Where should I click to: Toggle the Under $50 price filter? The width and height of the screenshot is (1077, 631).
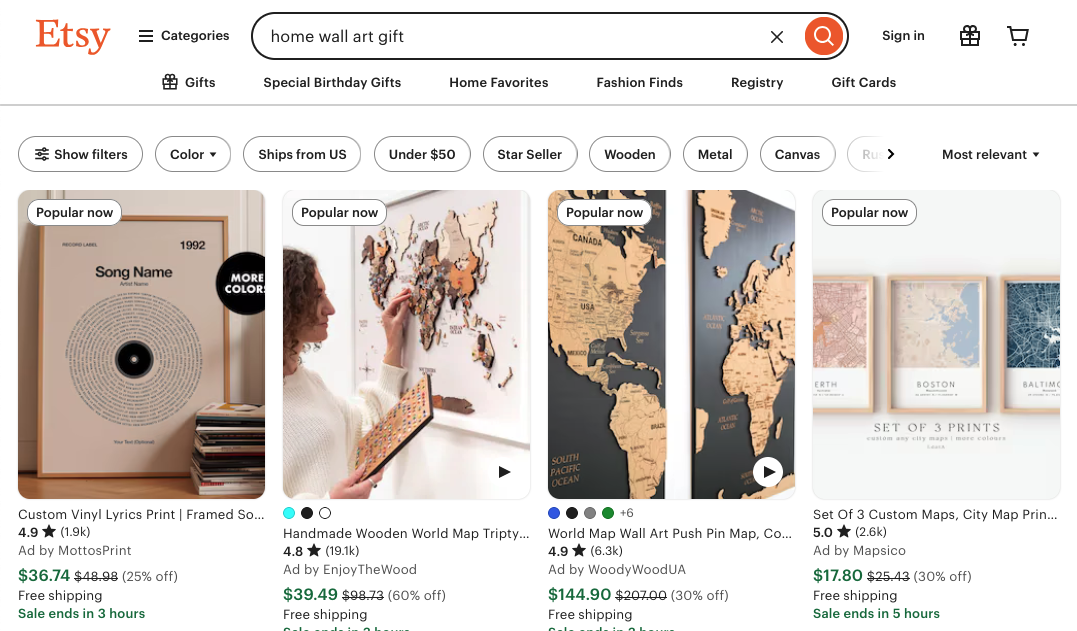[421, 154]
